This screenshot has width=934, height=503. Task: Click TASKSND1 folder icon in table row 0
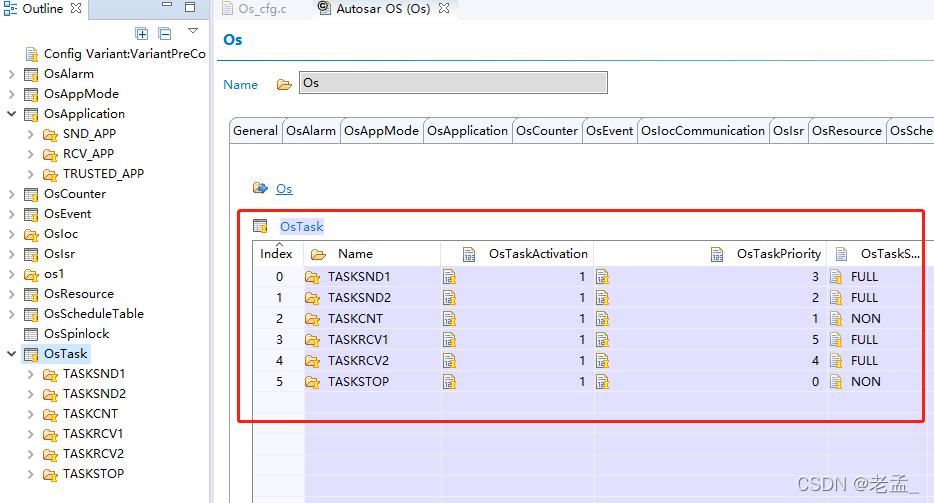(312, 277)
